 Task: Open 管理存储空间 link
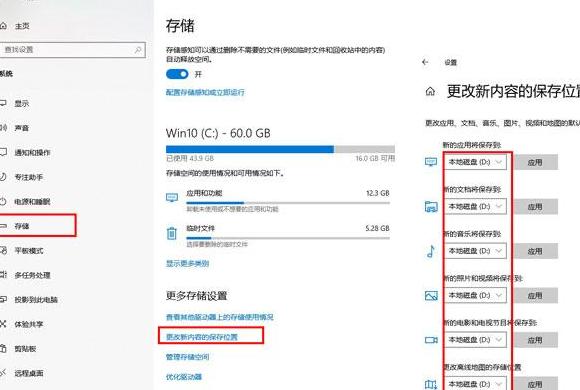click(188, 357)
